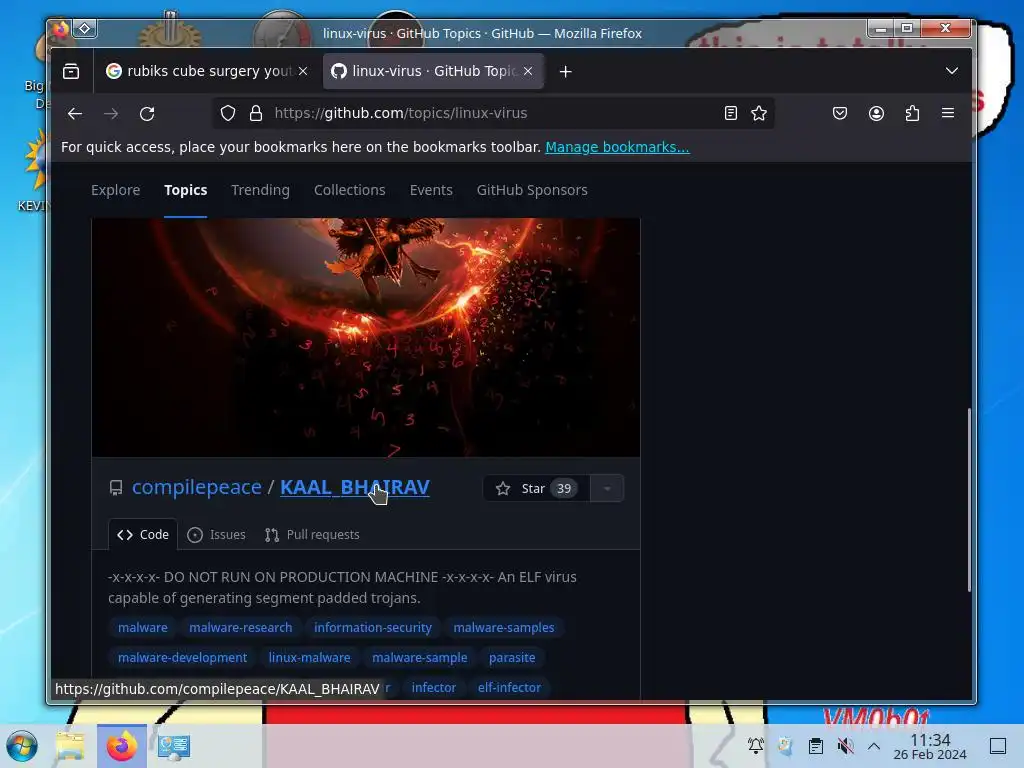Image resolution: width=1024 pixels, height=768 pixels.
Task: Click the Firefox taskbar button
Action: click(122, 746)
